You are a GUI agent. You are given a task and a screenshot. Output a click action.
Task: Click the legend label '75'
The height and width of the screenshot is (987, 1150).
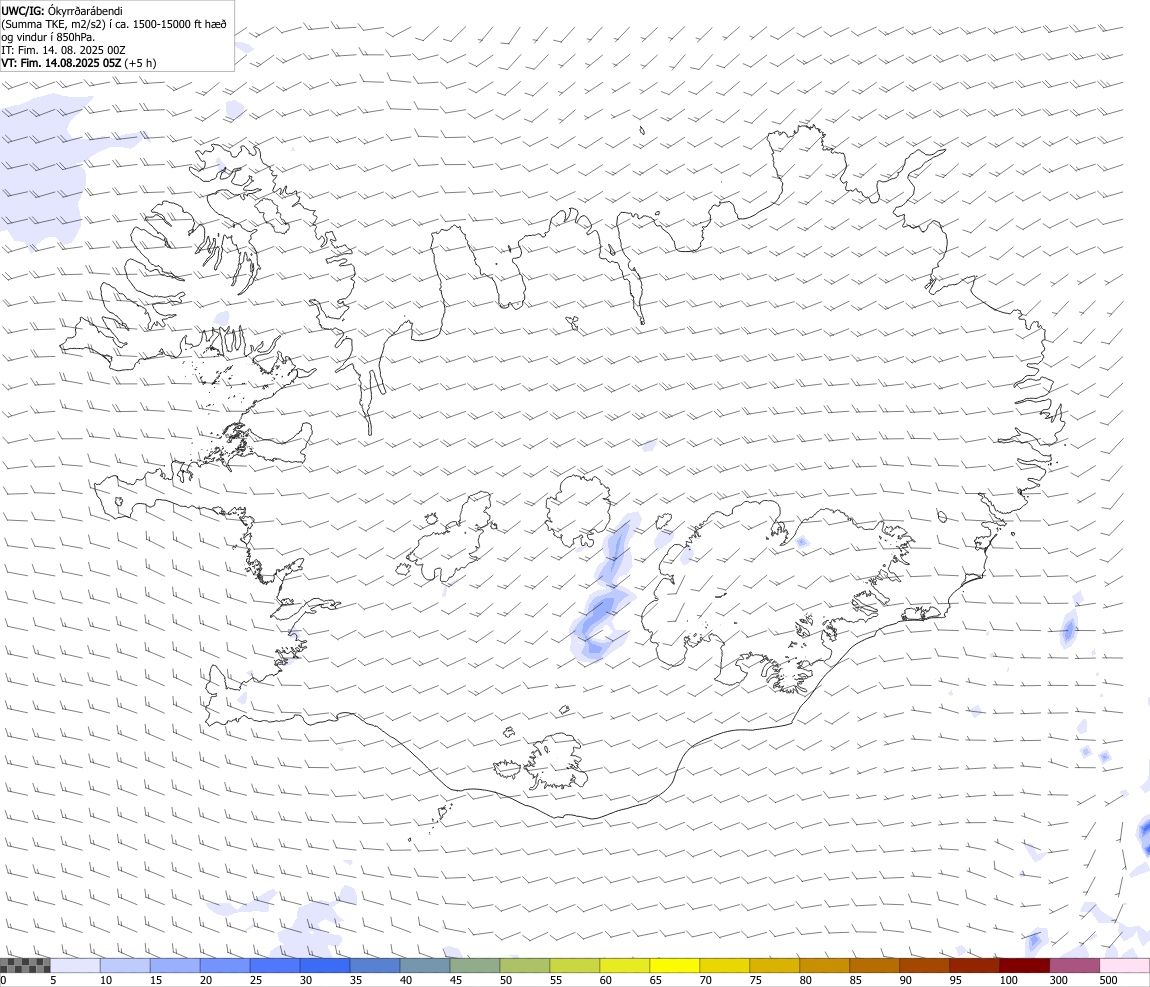[x=755, y=980]
